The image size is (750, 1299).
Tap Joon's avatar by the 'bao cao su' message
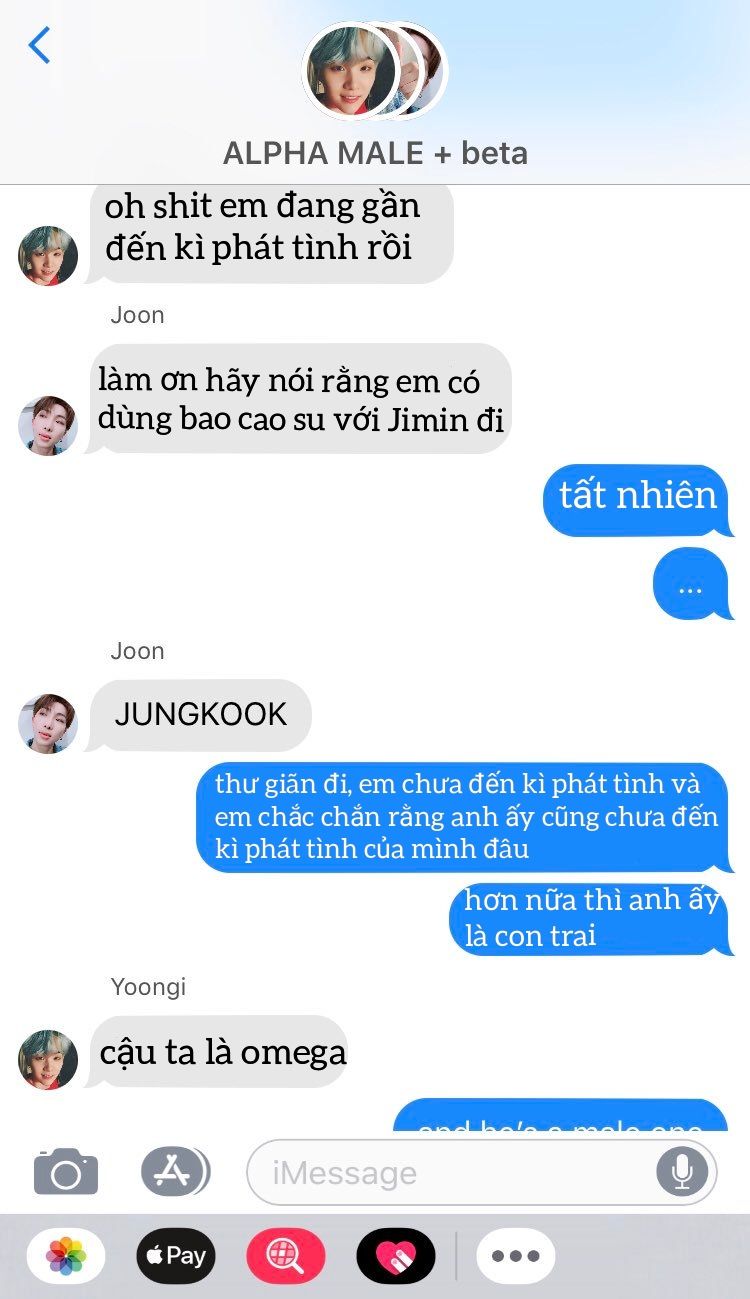[x=48, y=425]
